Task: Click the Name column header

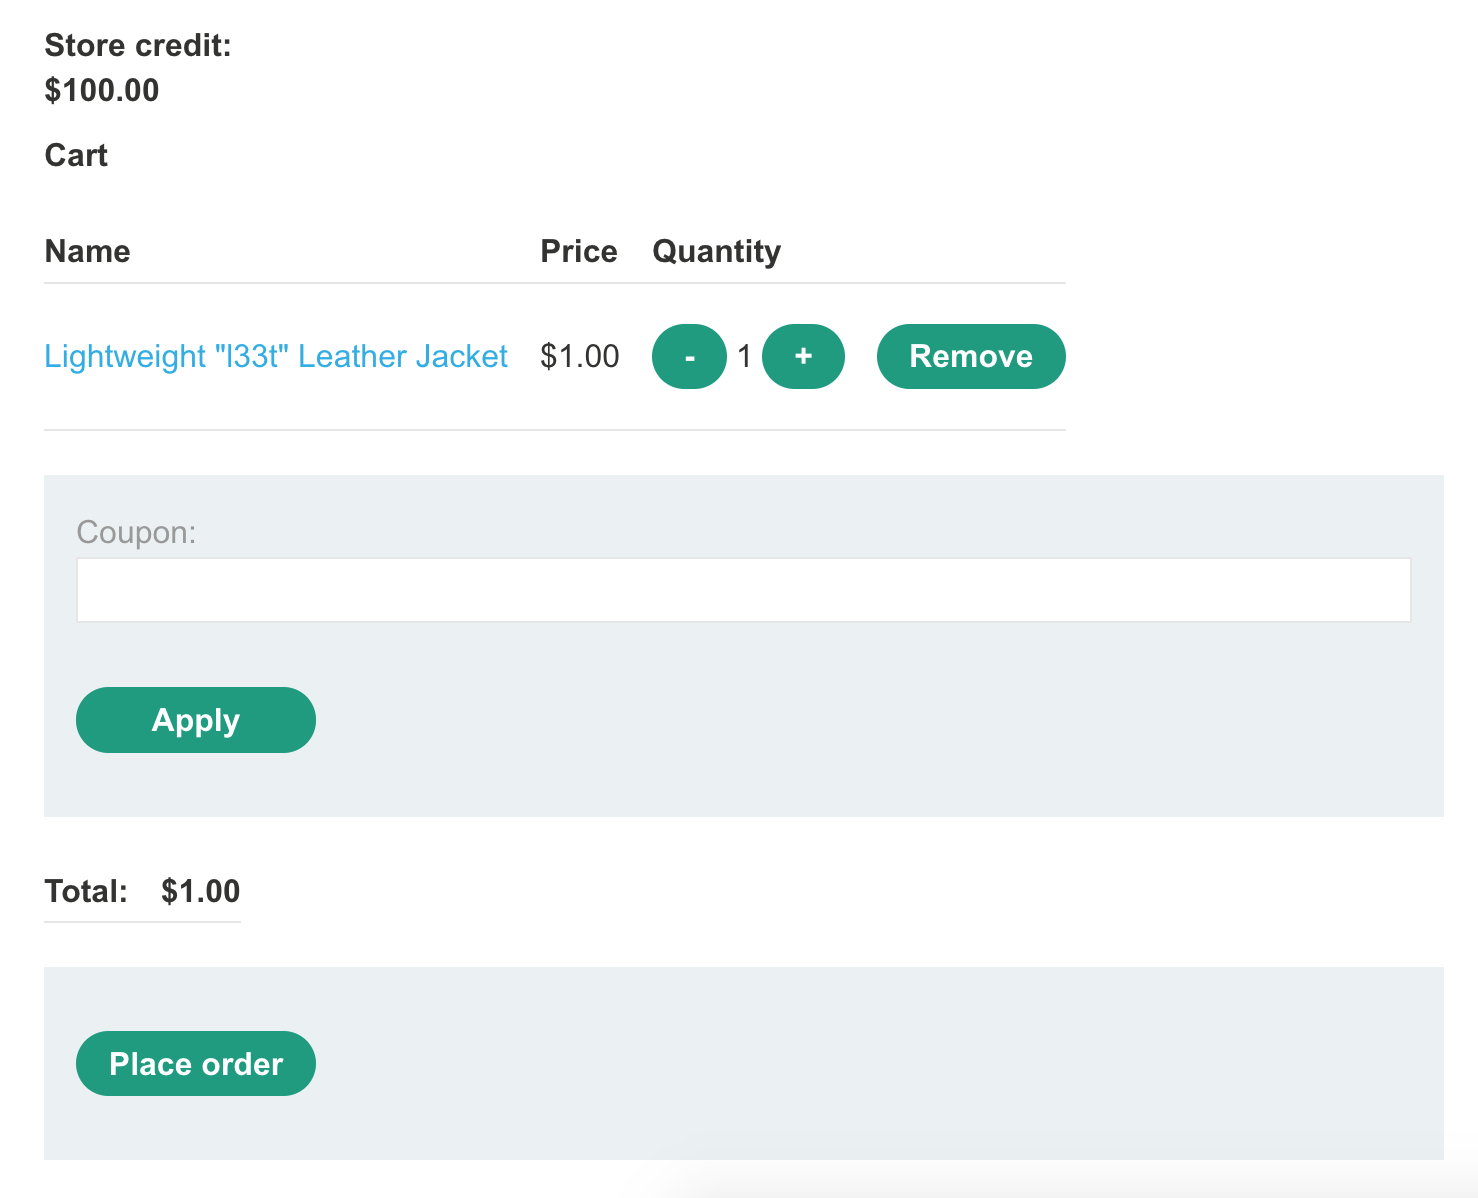Action: 88,252
